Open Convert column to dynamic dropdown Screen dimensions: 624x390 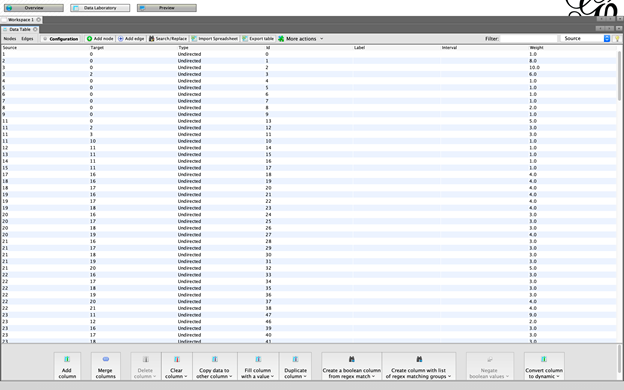[x=544, y=366]
